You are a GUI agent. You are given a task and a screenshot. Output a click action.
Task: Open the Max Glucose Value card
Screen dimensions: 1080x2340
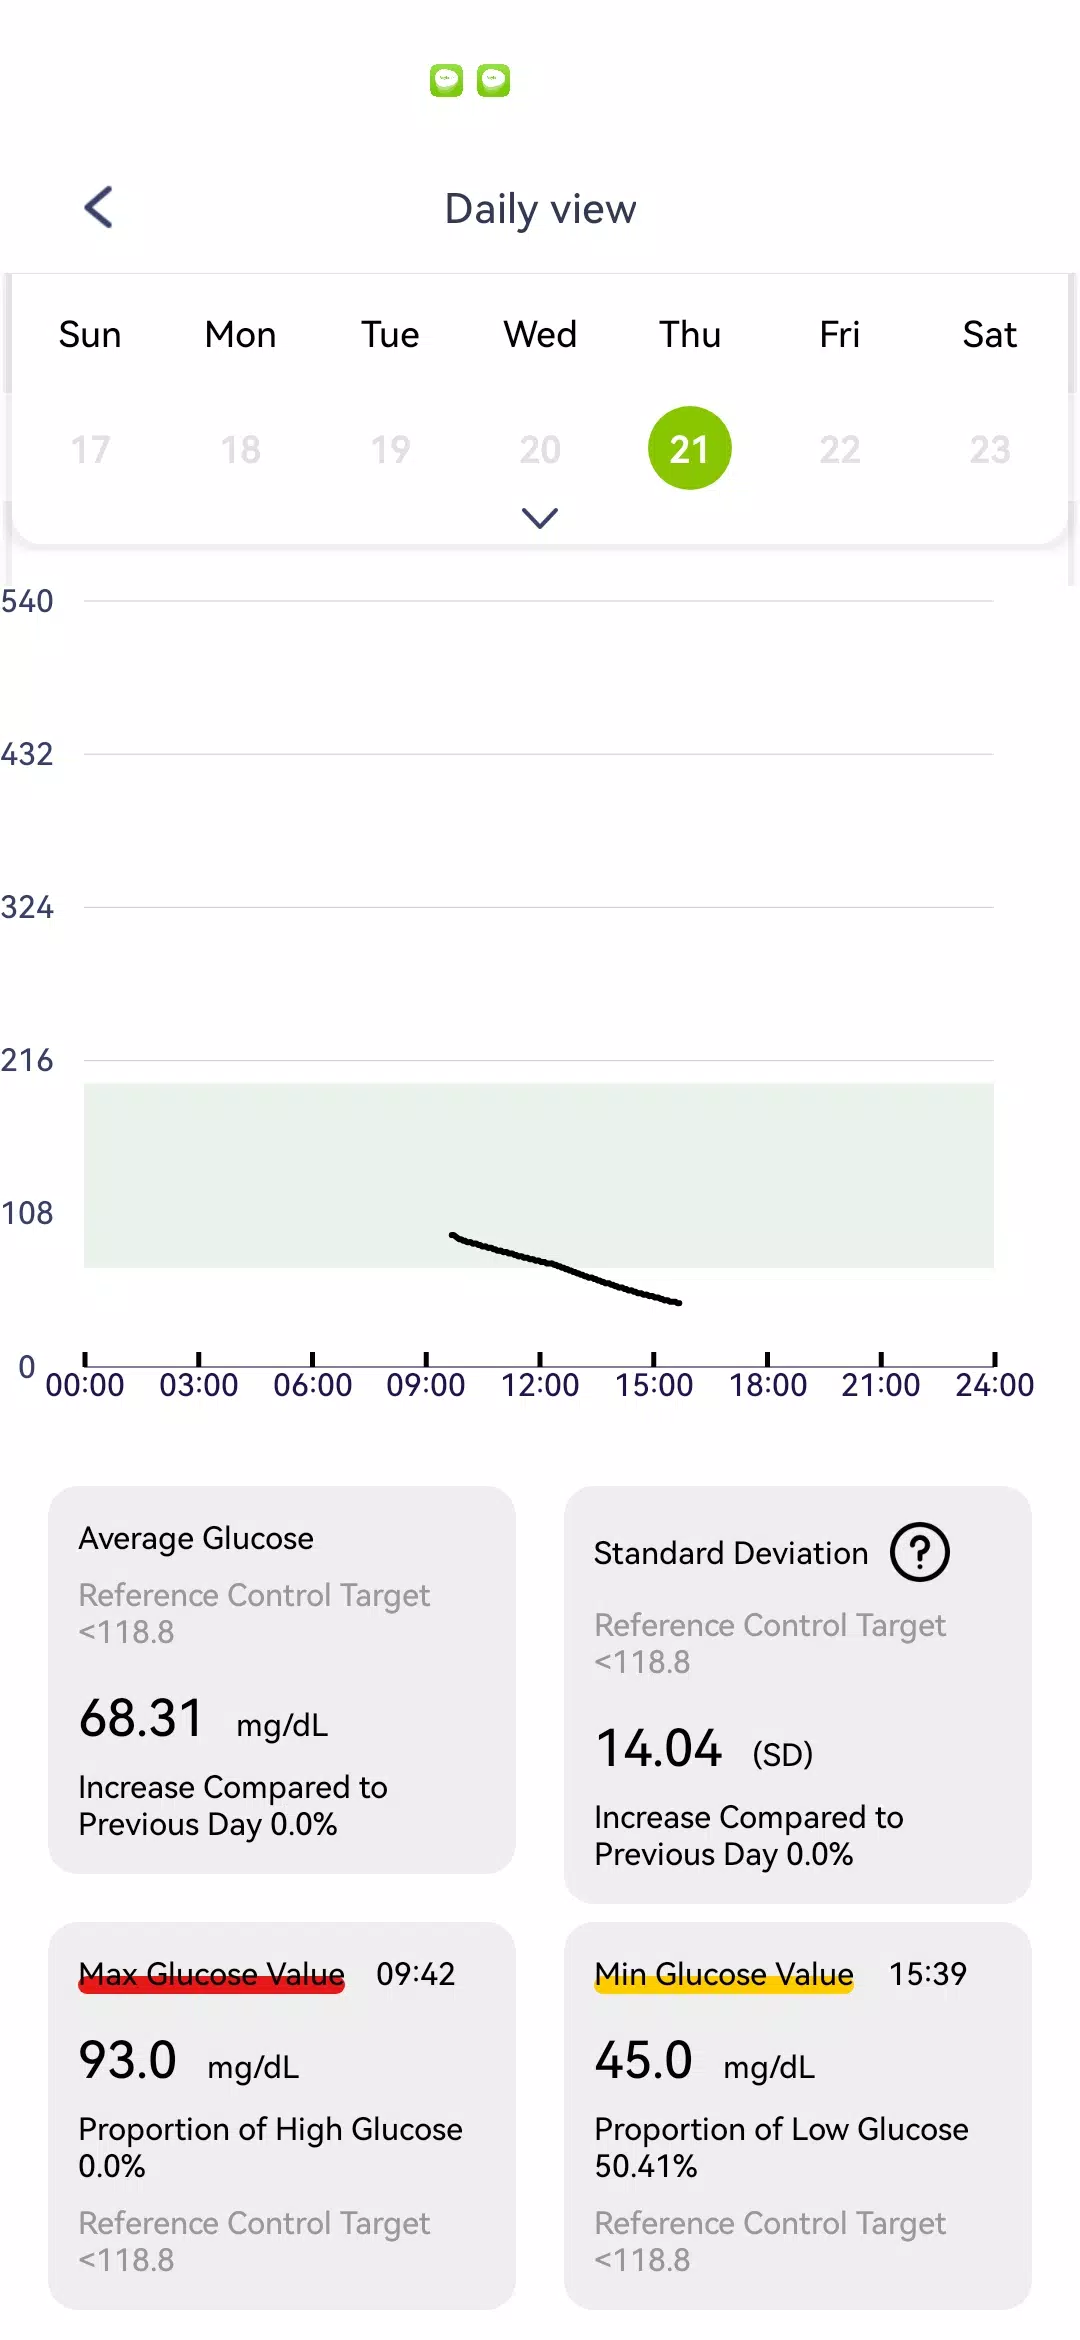point(282,2116)
